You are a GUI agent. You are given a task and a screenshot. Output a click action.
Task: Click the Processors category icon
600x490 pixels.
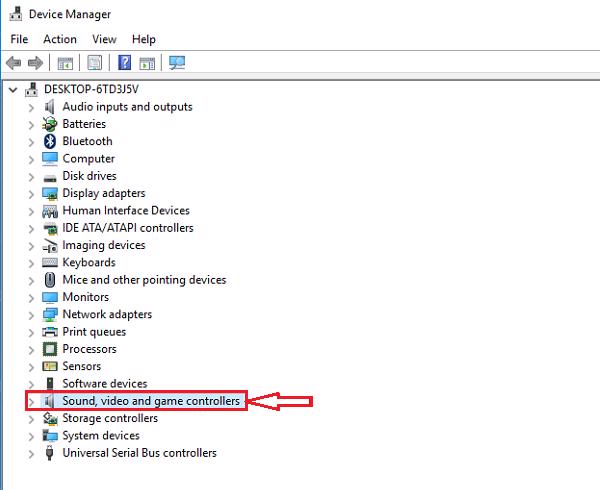coord(50,349)
